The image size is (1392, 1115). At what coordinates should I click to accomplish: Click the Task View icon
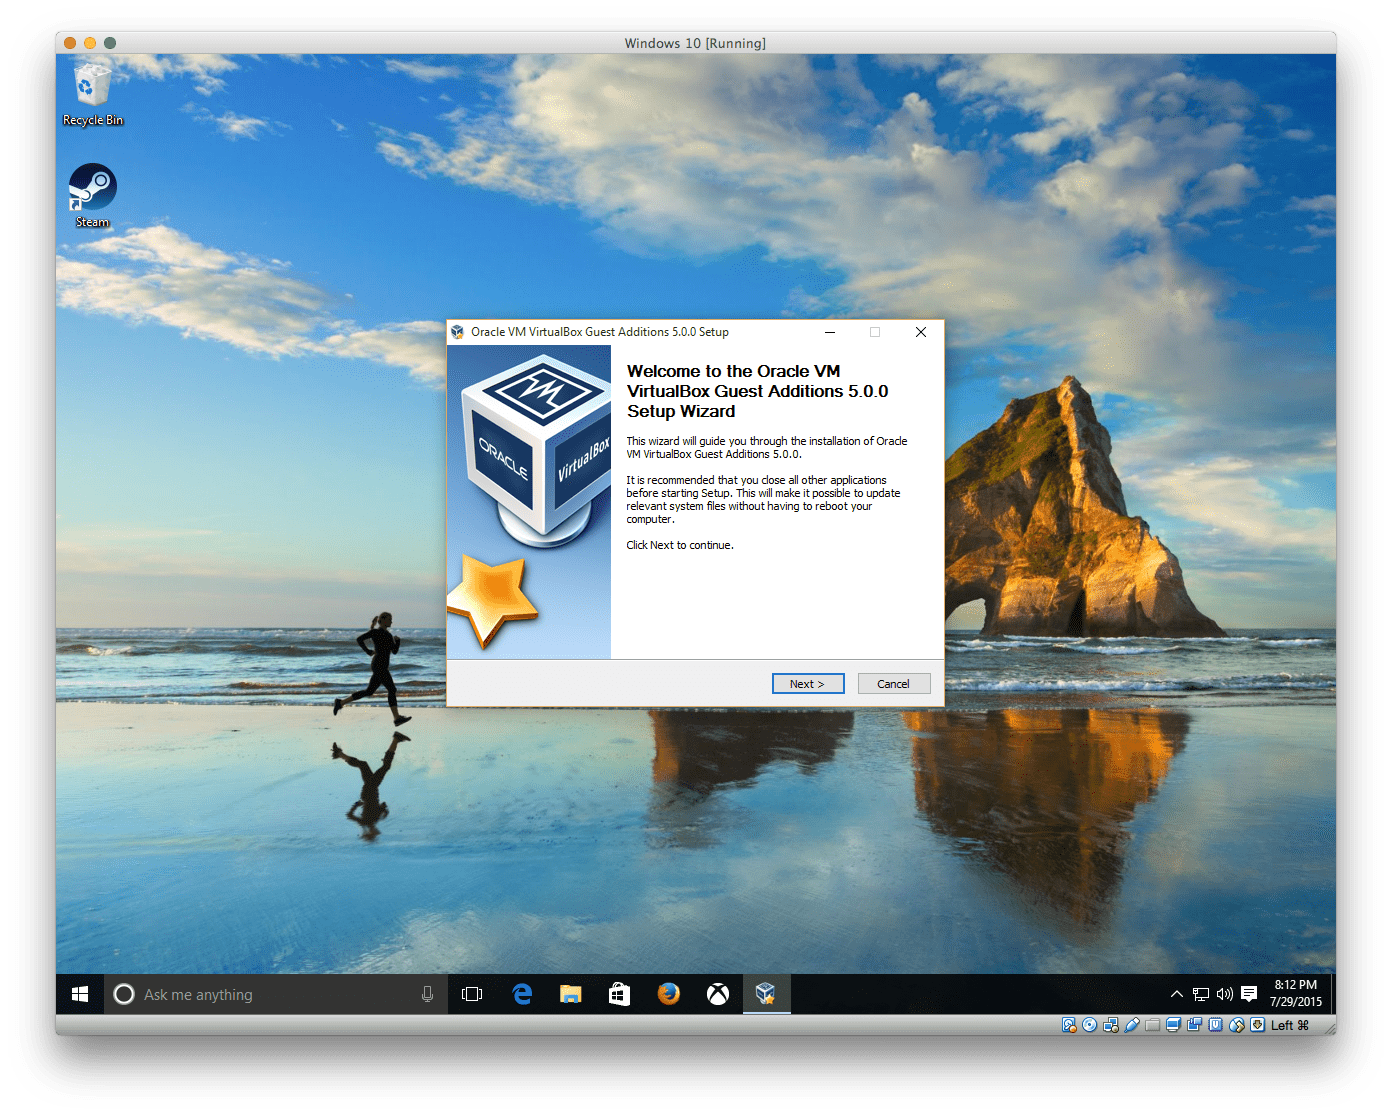point(472,993)
